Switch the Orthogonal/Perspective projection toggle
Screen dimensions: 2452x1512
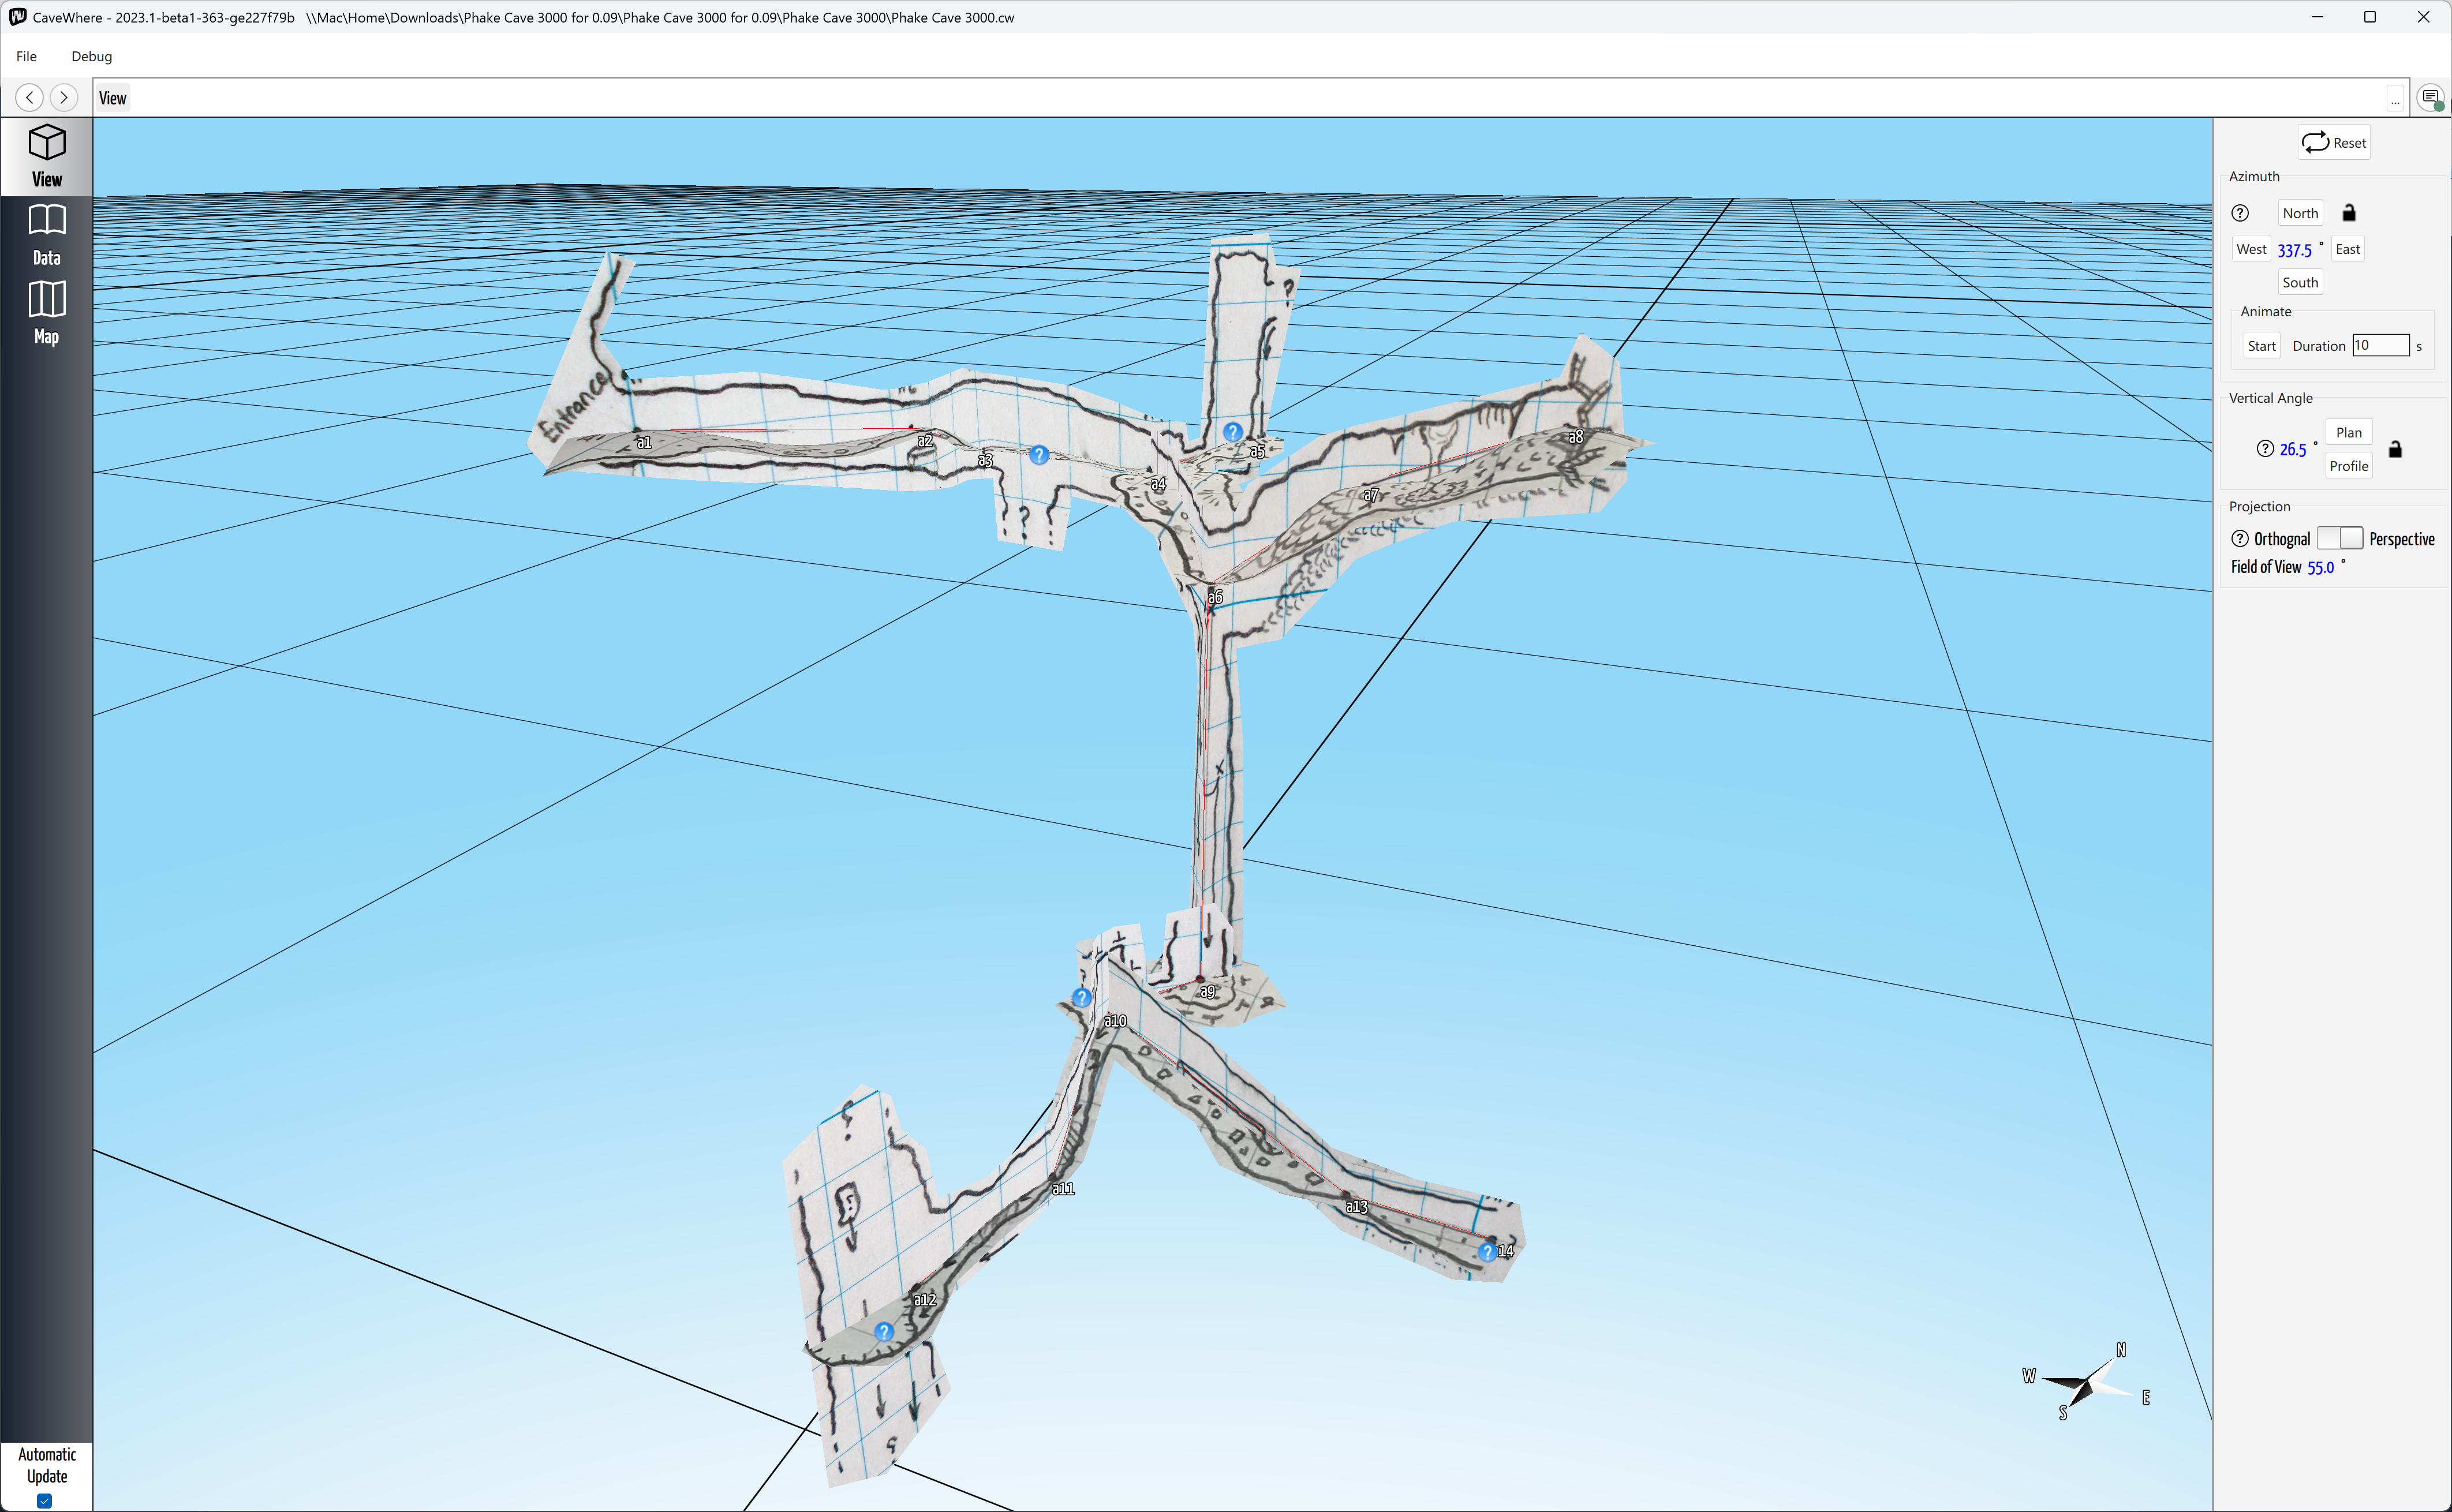pos(2340,538)
